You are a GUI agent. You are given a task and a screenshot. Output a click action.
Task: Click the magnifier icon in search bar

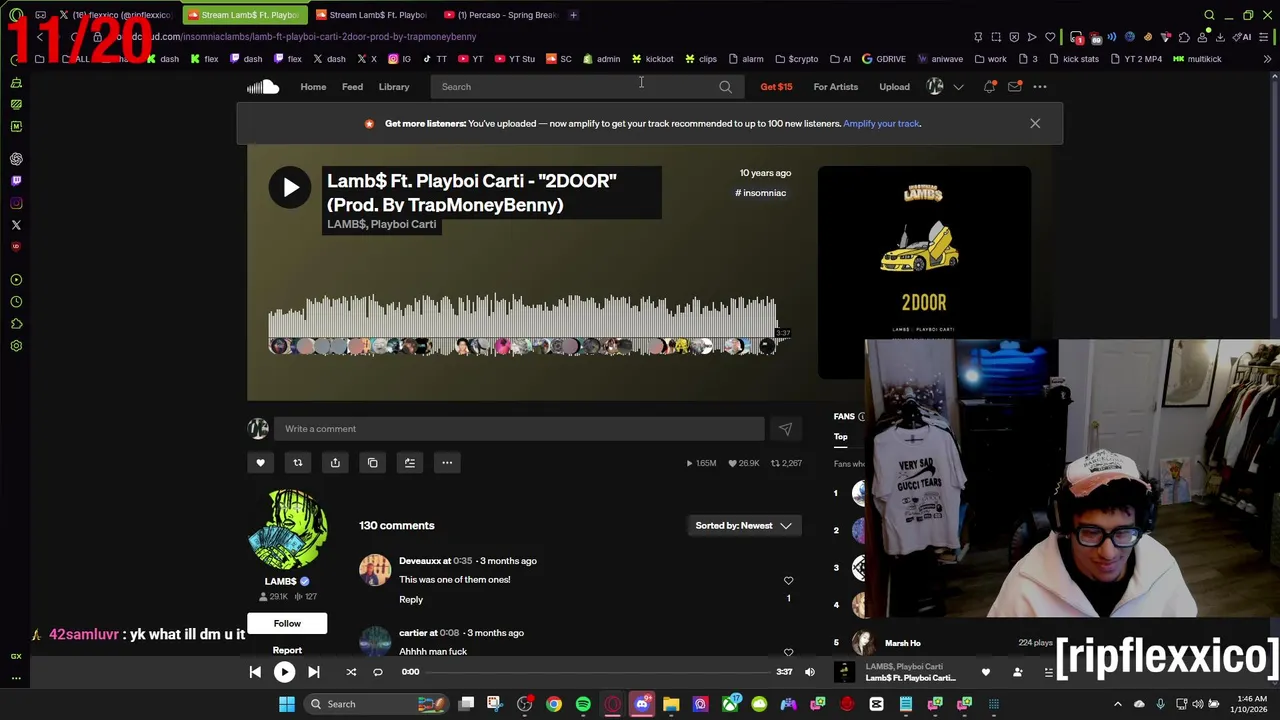[x=725, y=87]
